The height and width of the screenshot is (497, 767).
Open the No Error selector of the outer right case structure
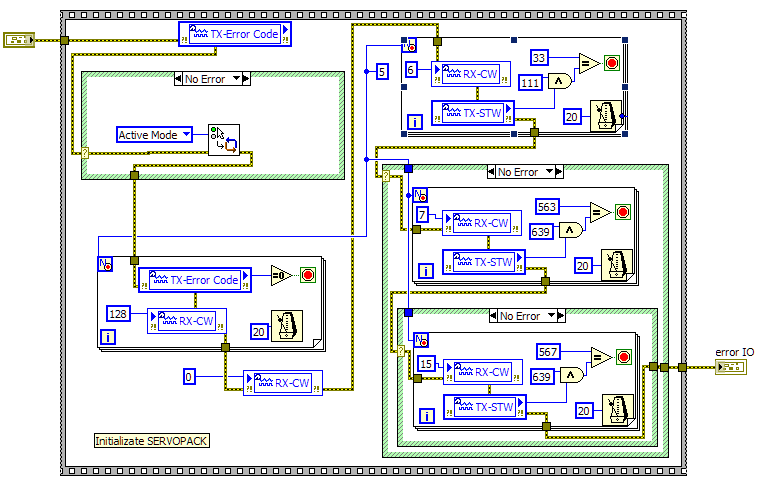click(550, 172)
